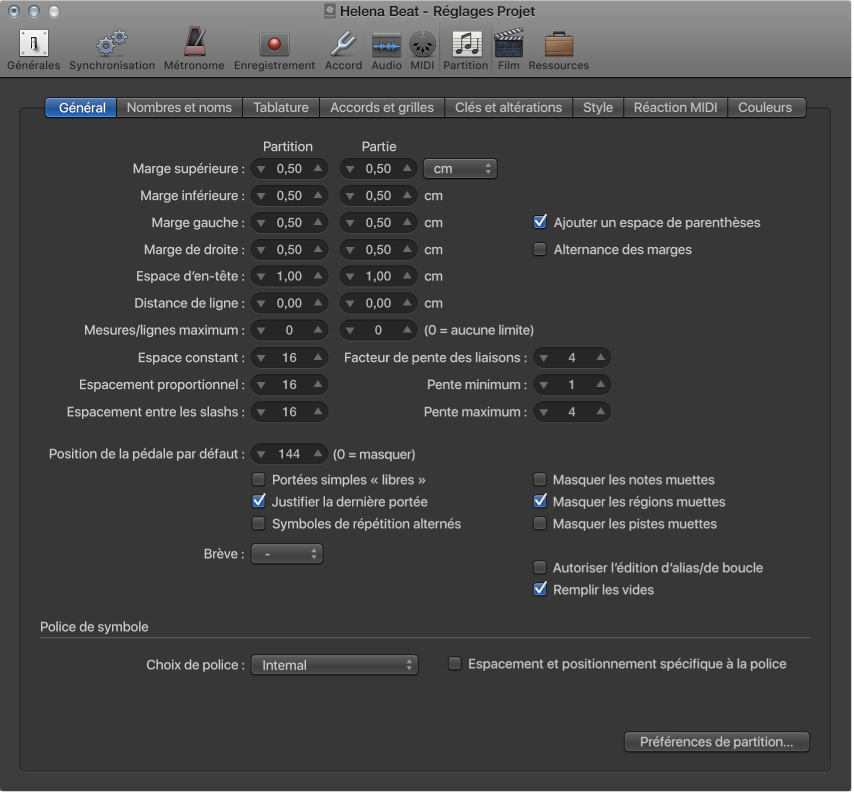The width and height of the screenshot is (854, 794).
Task: Increase Position de la pédale par défaut
Action: (318, 453)
